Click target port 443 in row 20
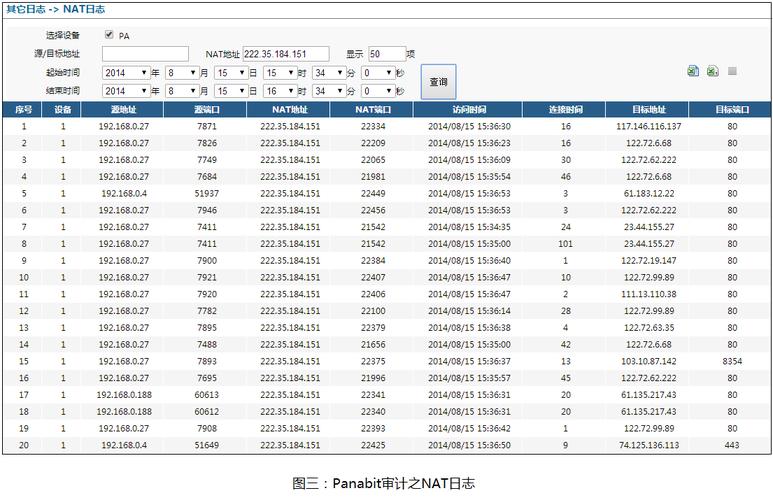The width and height of the screenshot is (773, 500). tap(732, 445)
